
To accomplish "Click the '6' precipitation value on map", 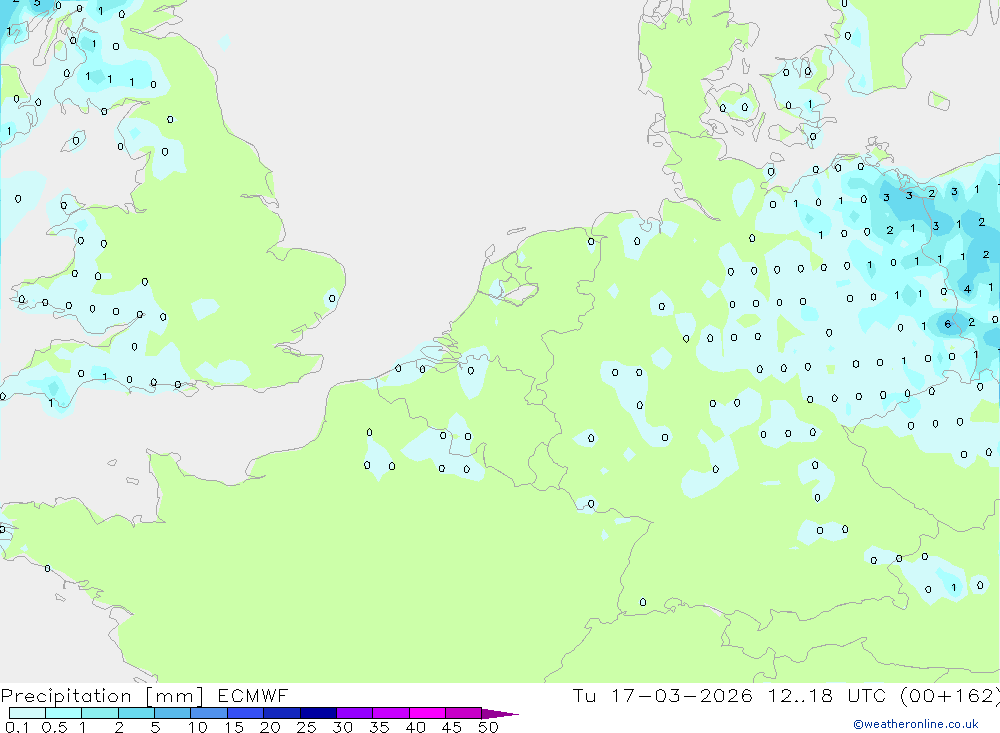I will [948, 324].
